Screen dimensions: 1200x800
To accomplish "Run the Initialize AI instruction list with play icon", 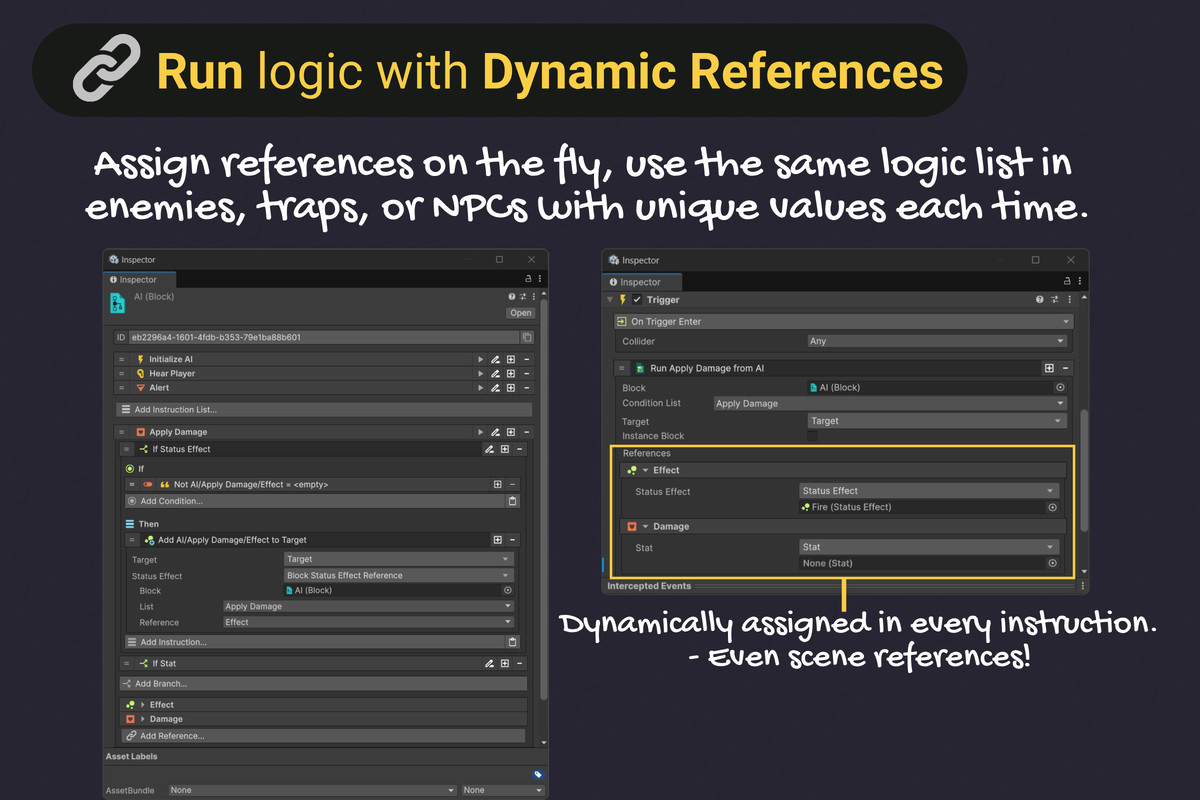I will (x=480, y=359).
